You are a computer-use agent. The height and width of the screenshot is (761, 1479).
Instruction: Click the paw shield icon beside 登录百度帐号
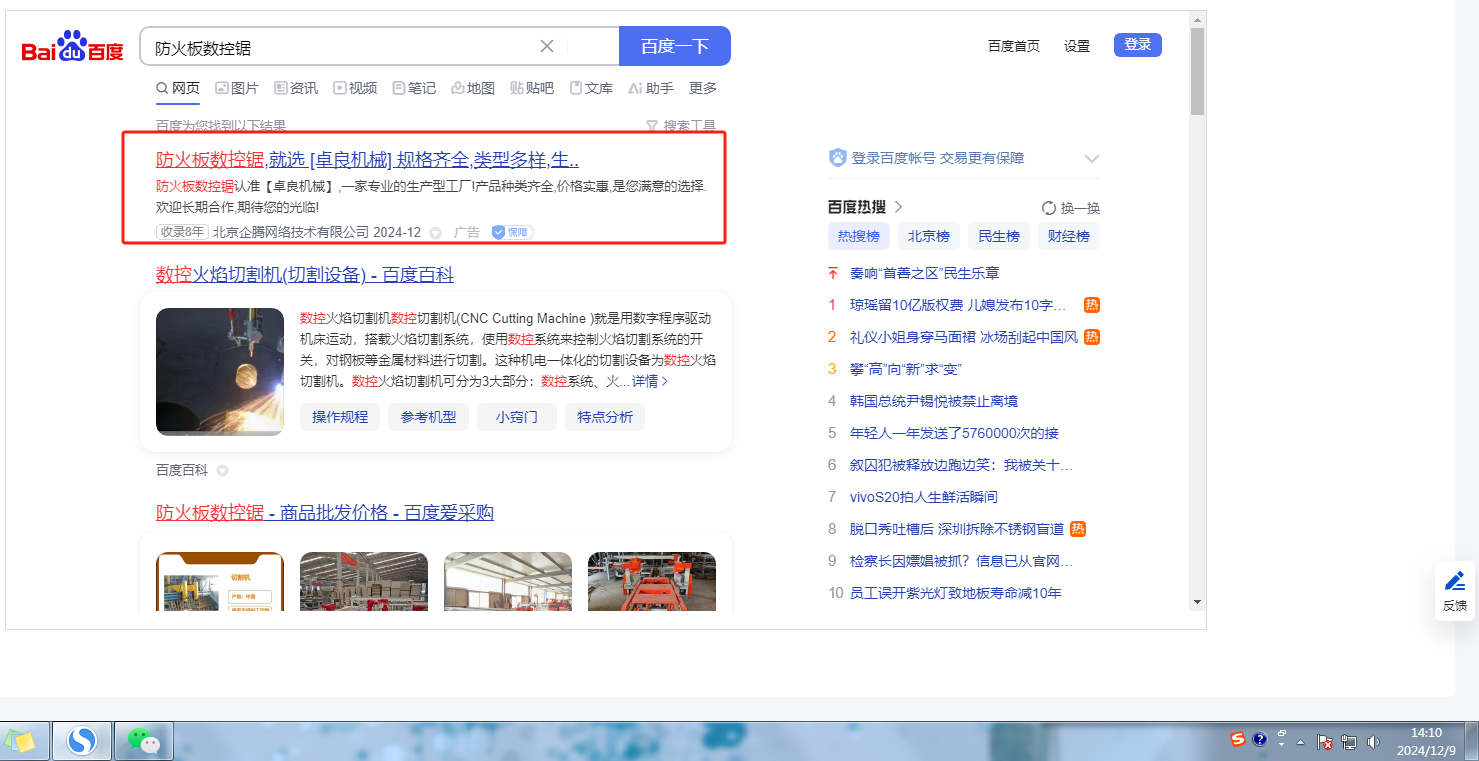(837, 158)
